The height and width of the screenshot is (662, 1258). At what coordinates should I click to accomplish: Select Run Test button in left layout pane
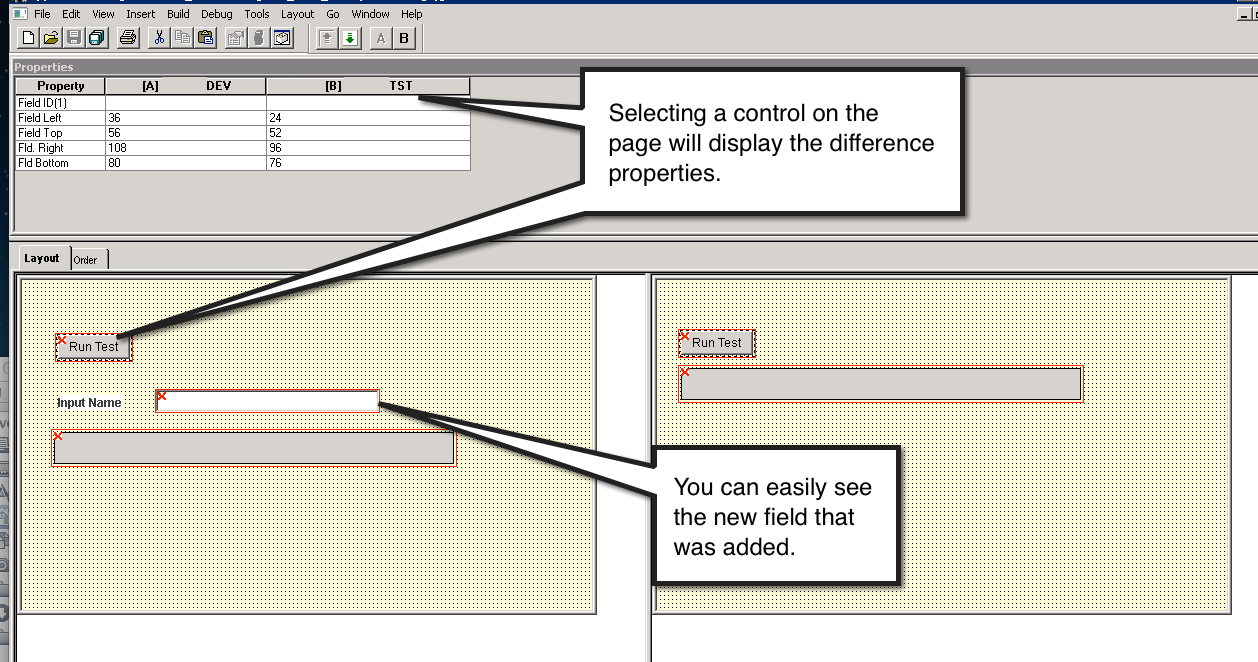(94, 347)
